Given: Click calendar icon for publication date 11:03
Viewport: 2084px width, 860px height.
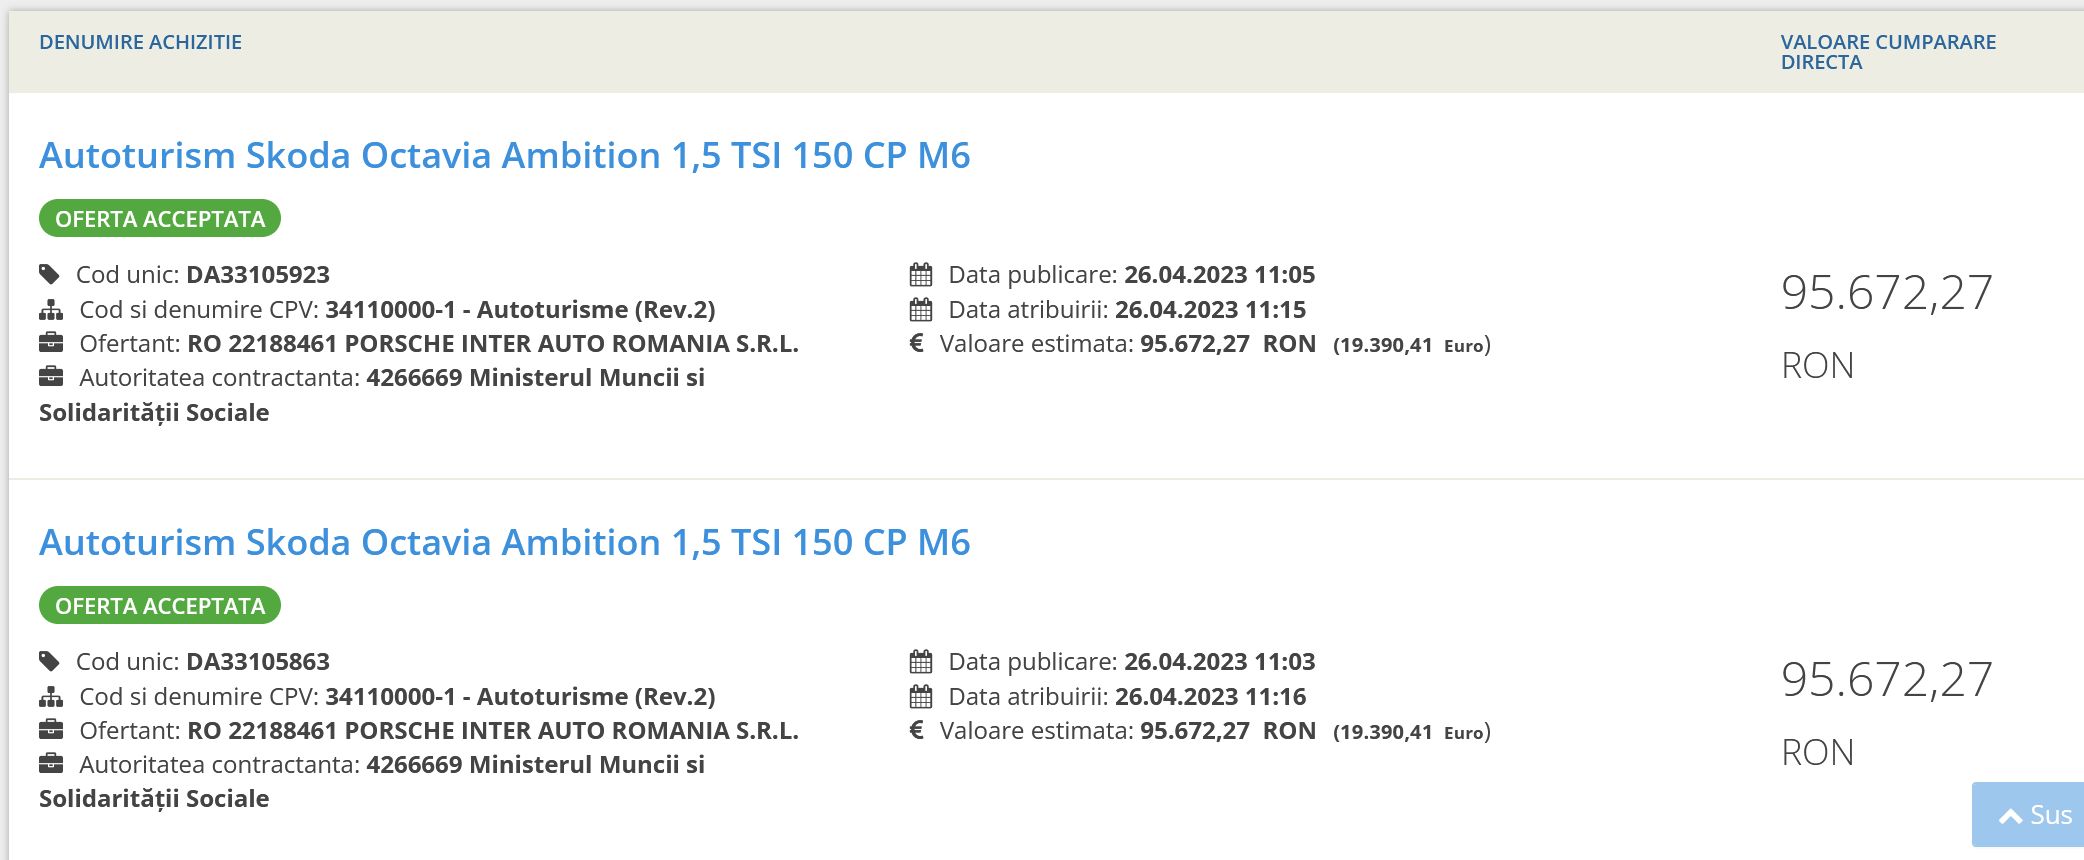Looking at the screenshot, I should click(921, 662).
